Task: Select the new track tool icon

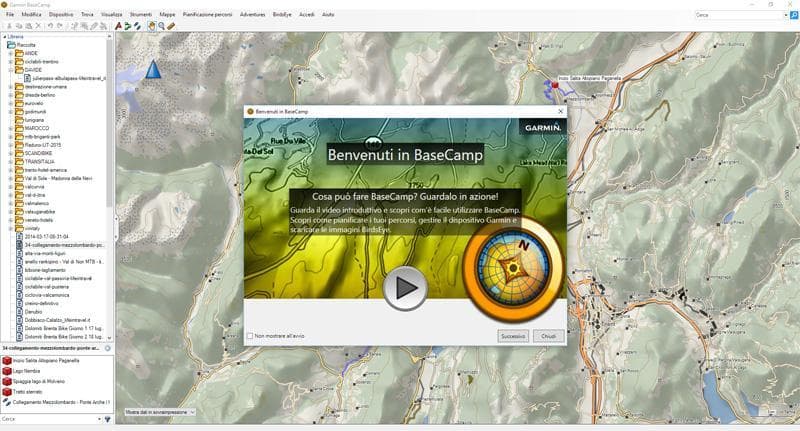Action: click(137, 26)
